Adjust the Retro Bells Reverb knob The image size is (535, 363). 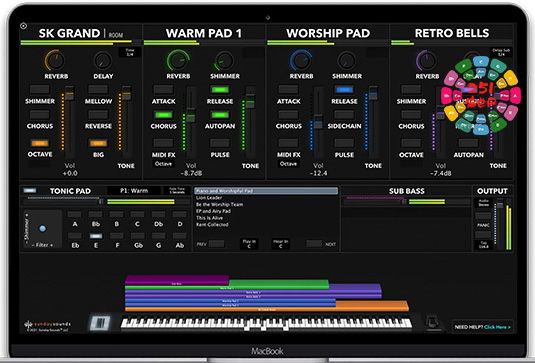[x=426, y=60]
